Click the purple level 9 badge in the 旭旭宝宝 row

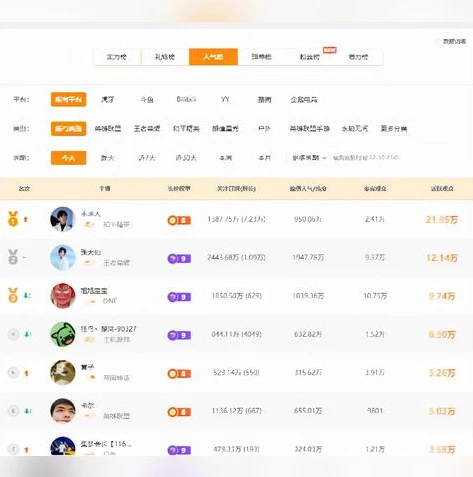[x=179, y=297]
